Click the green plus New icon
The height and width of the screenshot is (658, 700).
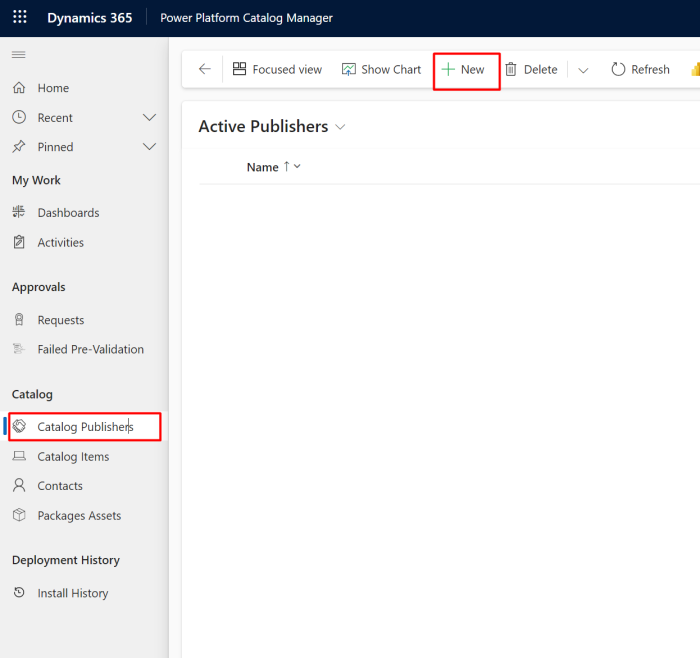click(x=448, y=69)
